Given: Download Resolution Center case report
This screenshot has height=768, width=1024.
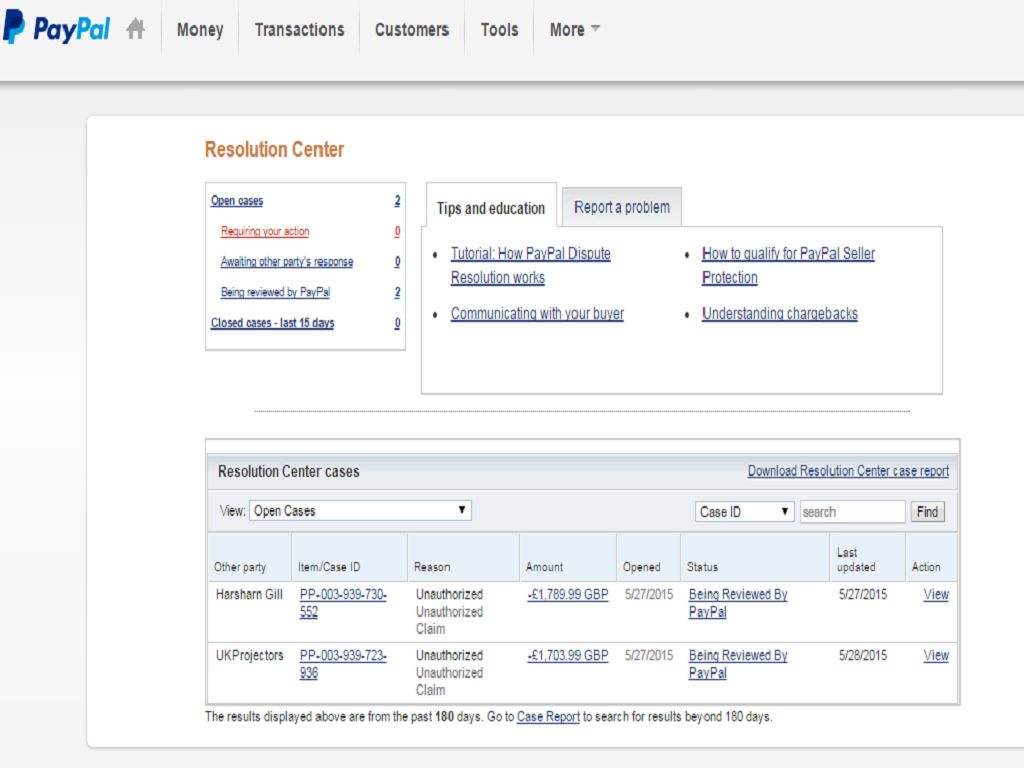Looking at the screenshot, I should (x=848, y=471).
